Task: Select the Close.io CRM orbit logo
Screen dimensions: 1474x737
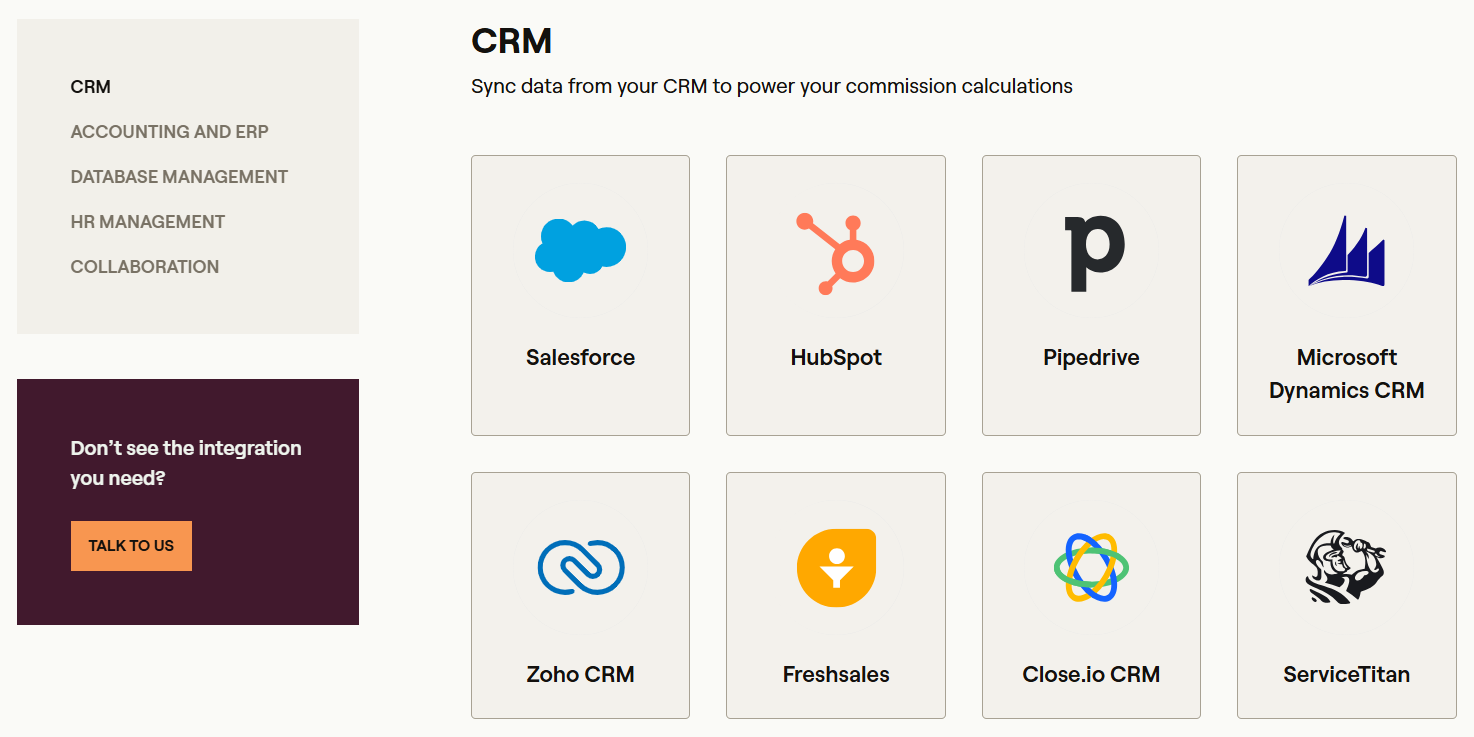Action: pyautogui.click(x=1091, y=567)
